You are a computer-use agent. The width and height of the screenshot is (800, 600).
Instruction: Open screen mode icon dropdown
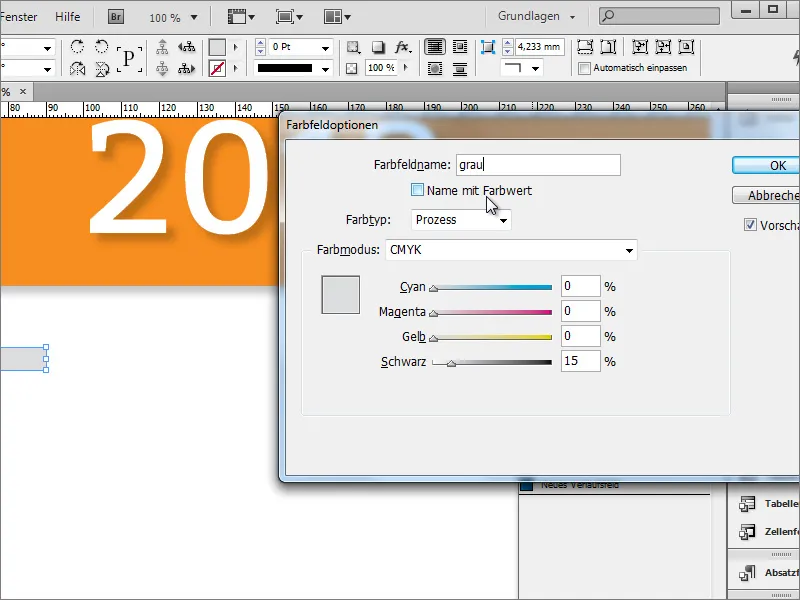(289, 17)
